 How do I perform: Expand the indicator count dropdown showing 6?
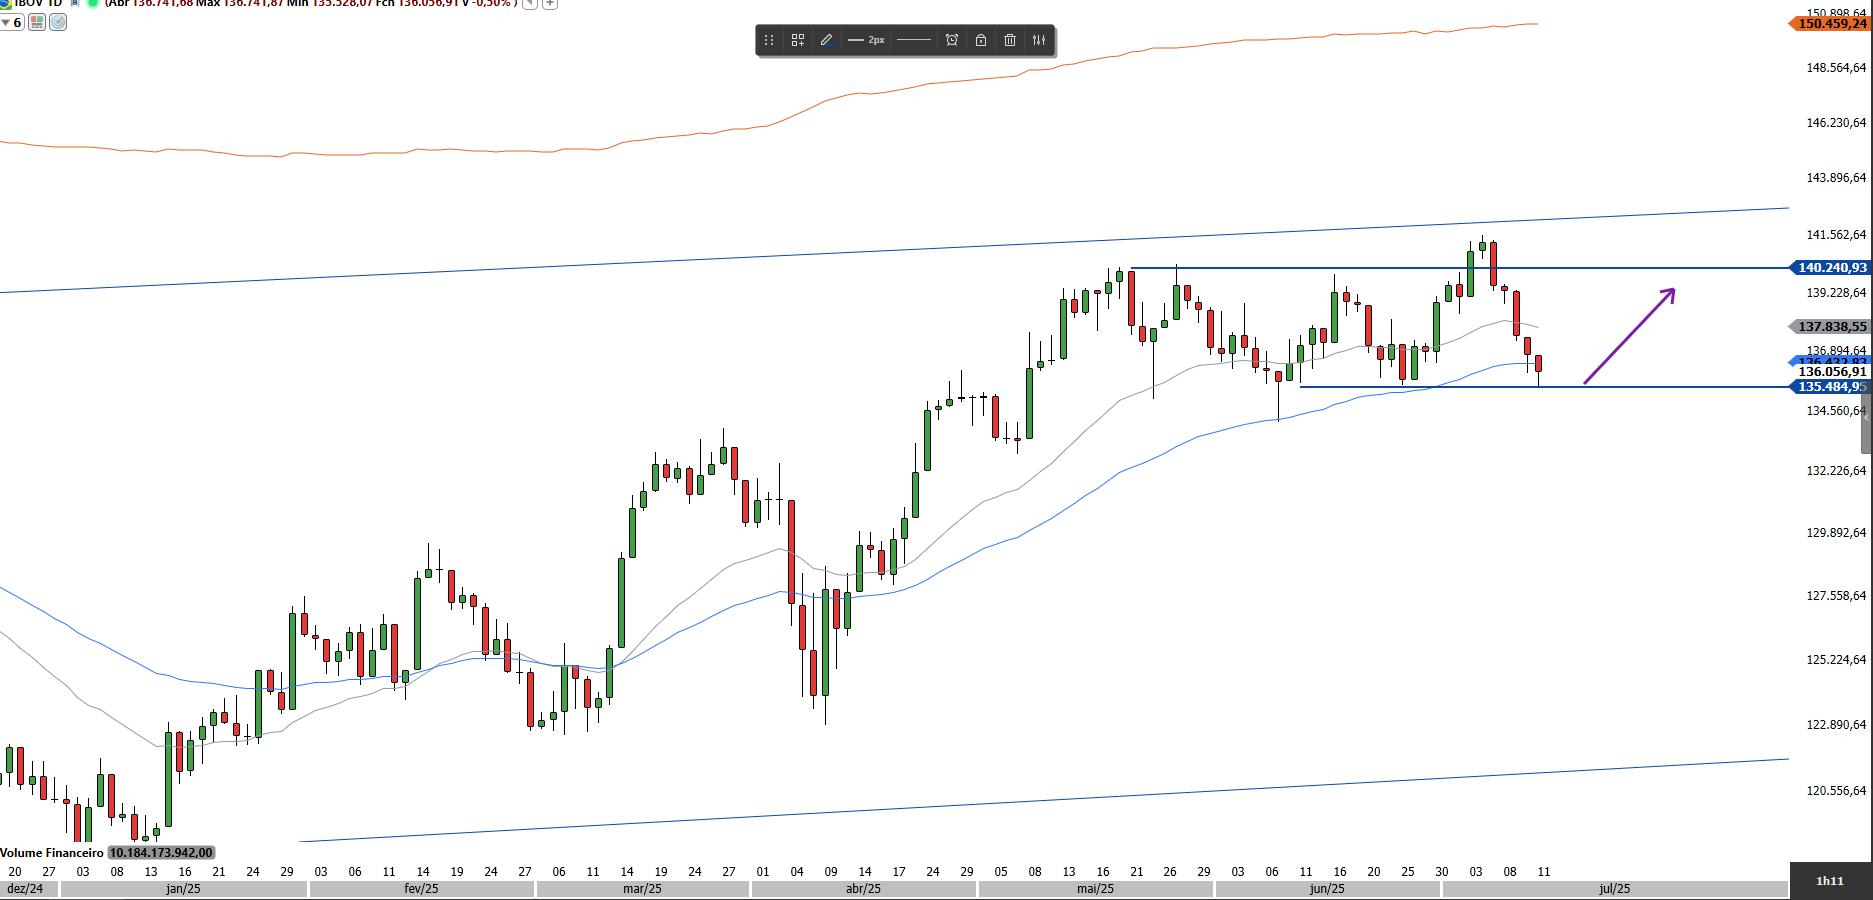tap(12, 22)
